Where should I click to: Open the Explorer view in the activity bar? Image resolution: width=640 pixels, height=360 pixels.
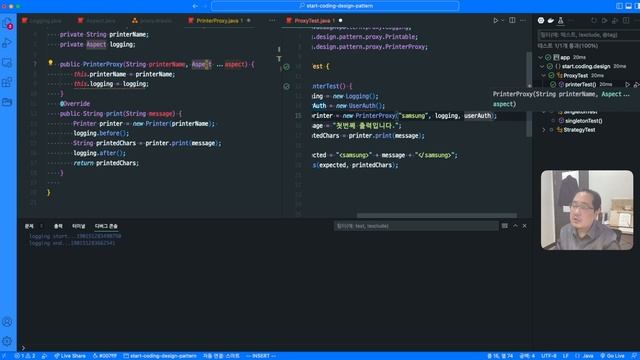(7, 23)
